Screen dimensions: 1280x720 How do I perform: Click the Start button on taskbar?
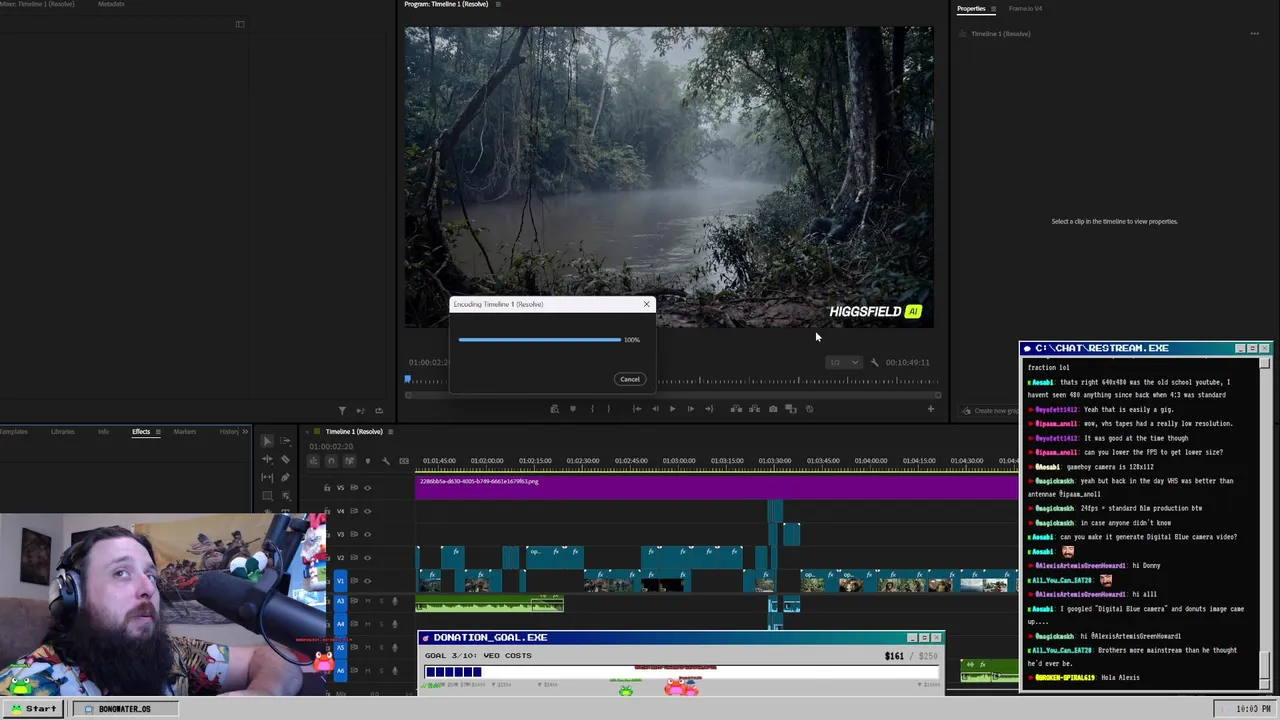[34, 708]
